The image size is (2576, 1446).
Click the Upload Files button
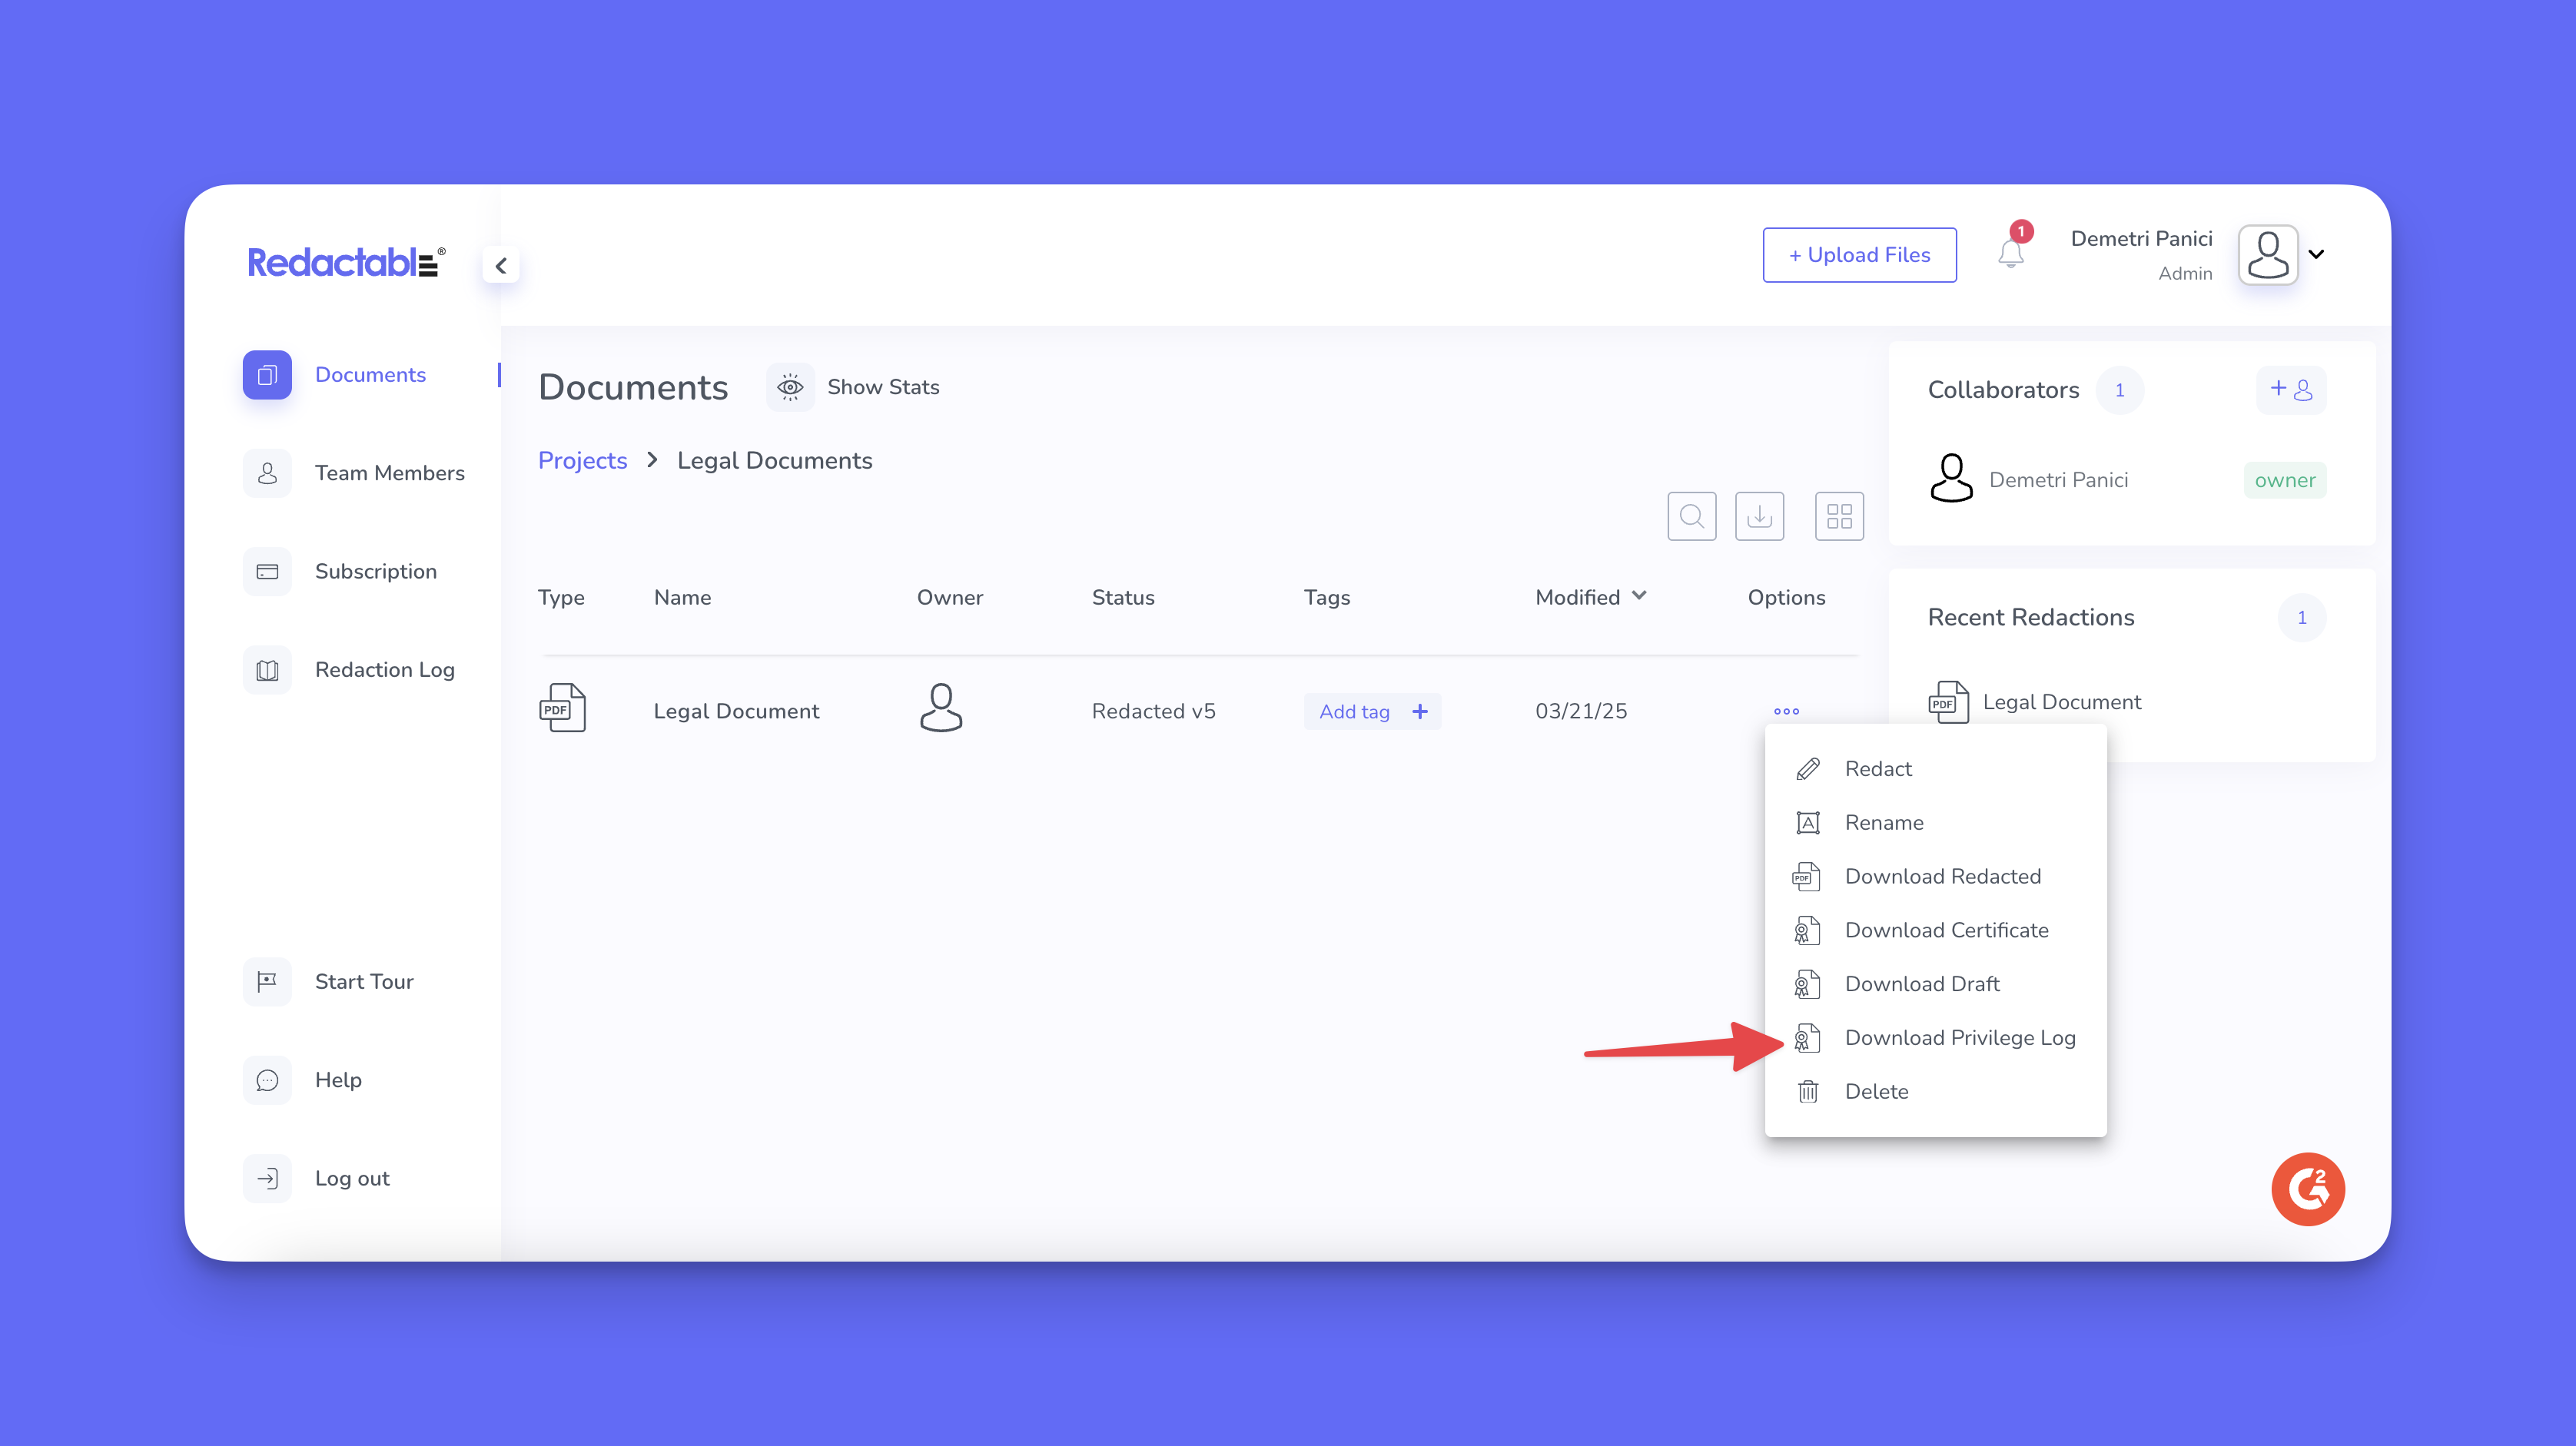(1859, 255)
